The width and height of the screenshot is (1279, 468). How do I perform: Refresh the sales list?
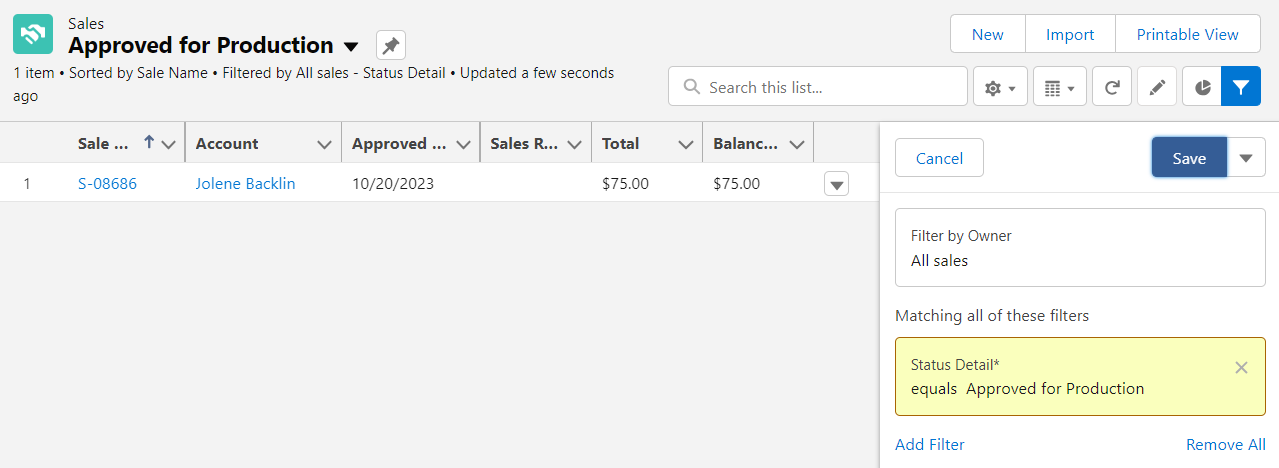[1111, 88]
